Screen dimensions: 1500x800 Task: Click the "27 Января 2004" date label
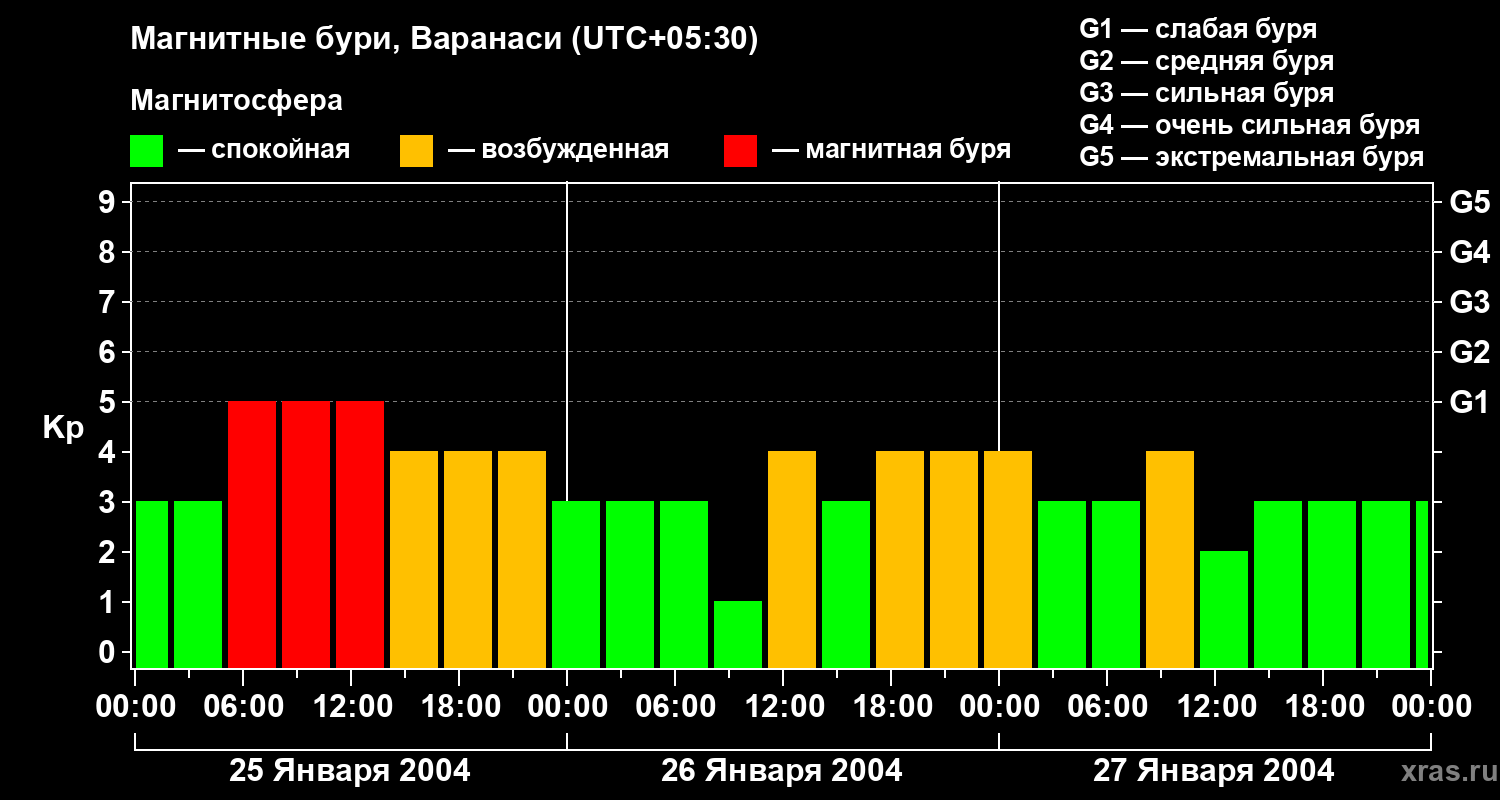coord(1214,771)
